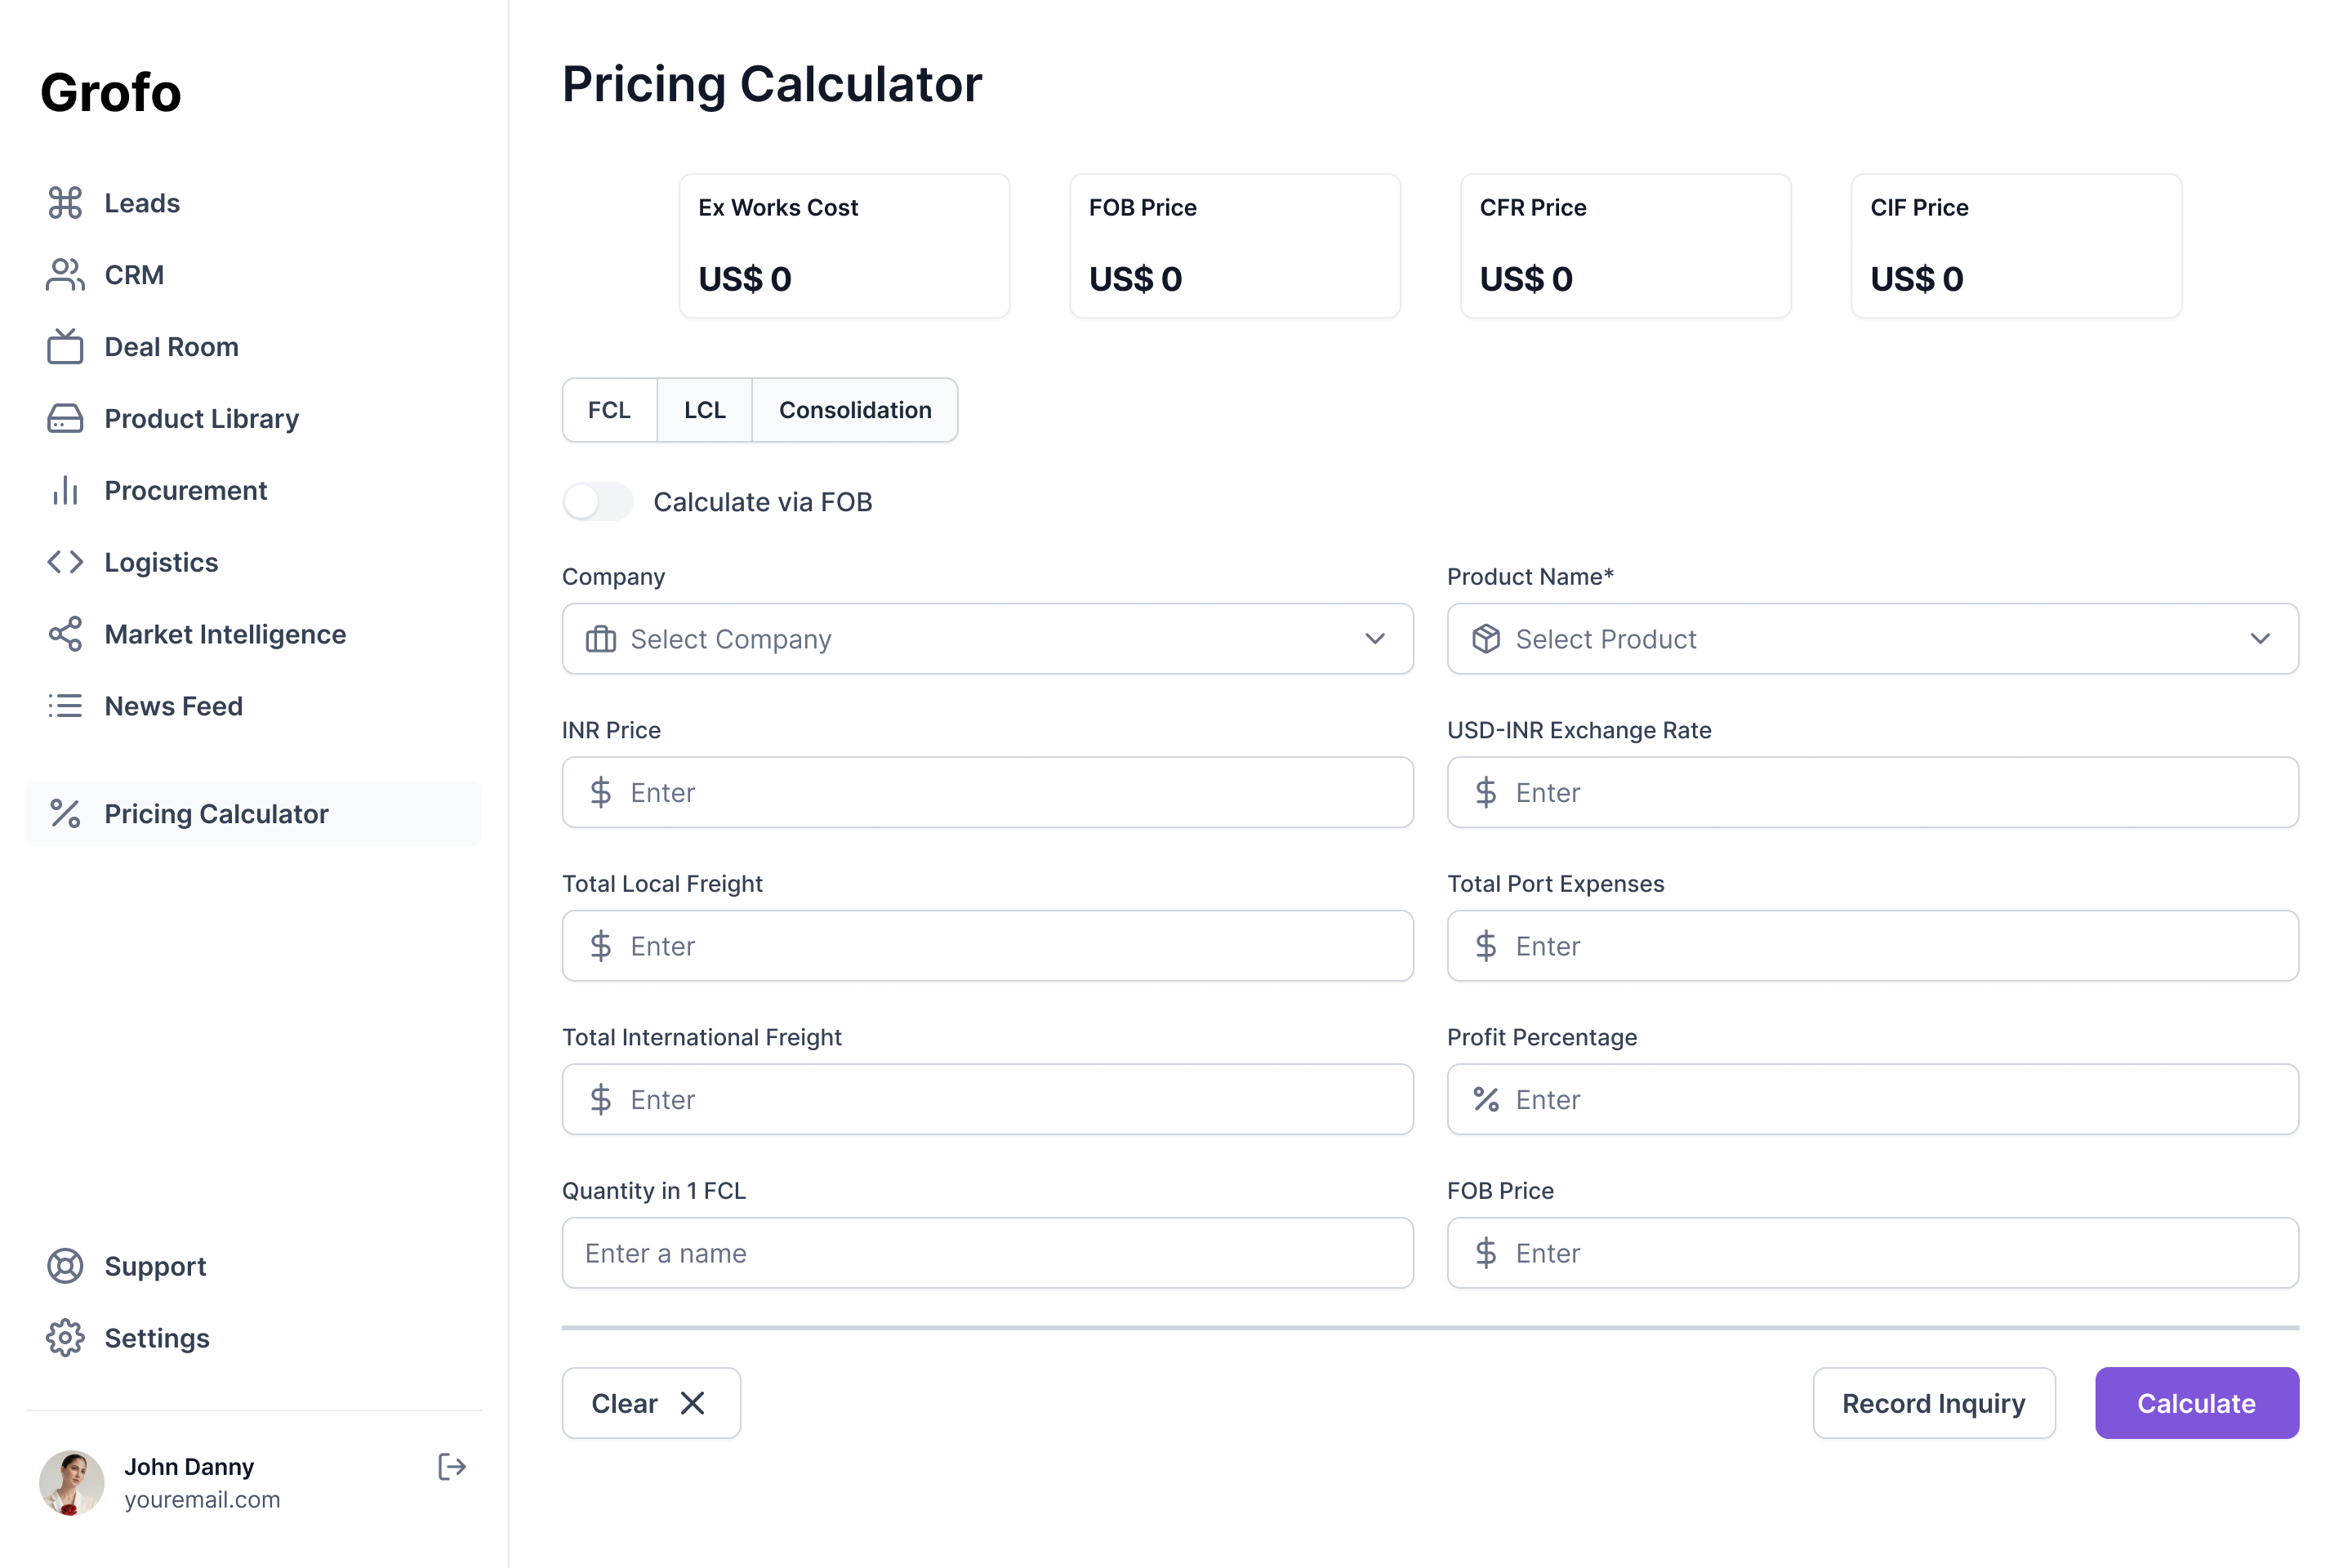Open Settings via the gear icon

(x=65, y=1338)
